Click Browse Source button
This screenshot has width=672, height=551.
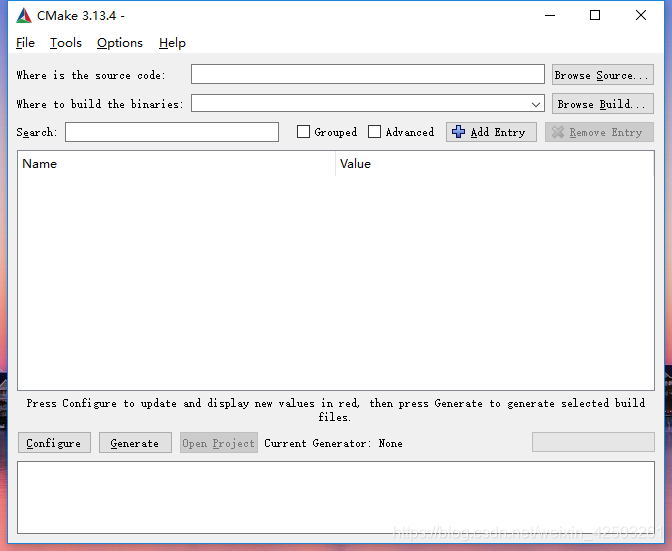[x=603, y=75]
